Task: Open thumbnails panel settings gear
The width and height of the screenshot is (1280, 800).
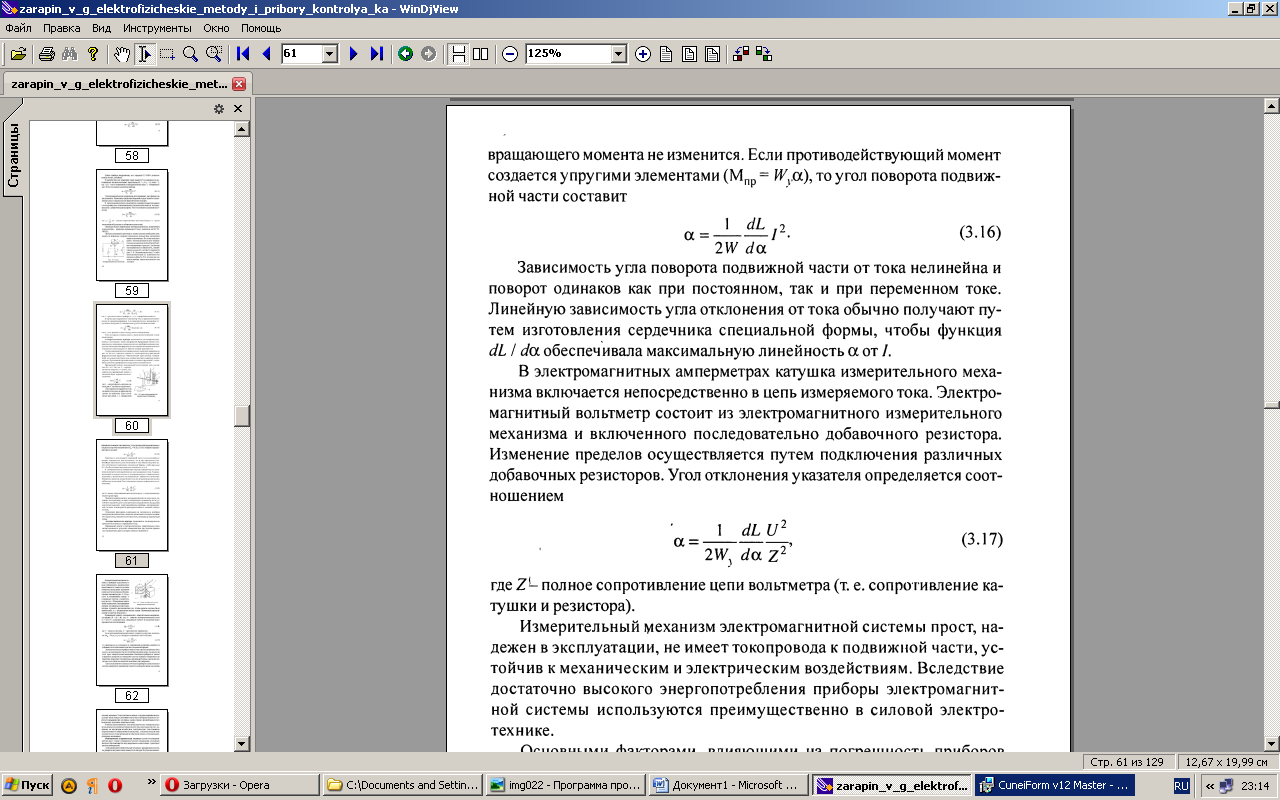Action: [x=219, y=109]
